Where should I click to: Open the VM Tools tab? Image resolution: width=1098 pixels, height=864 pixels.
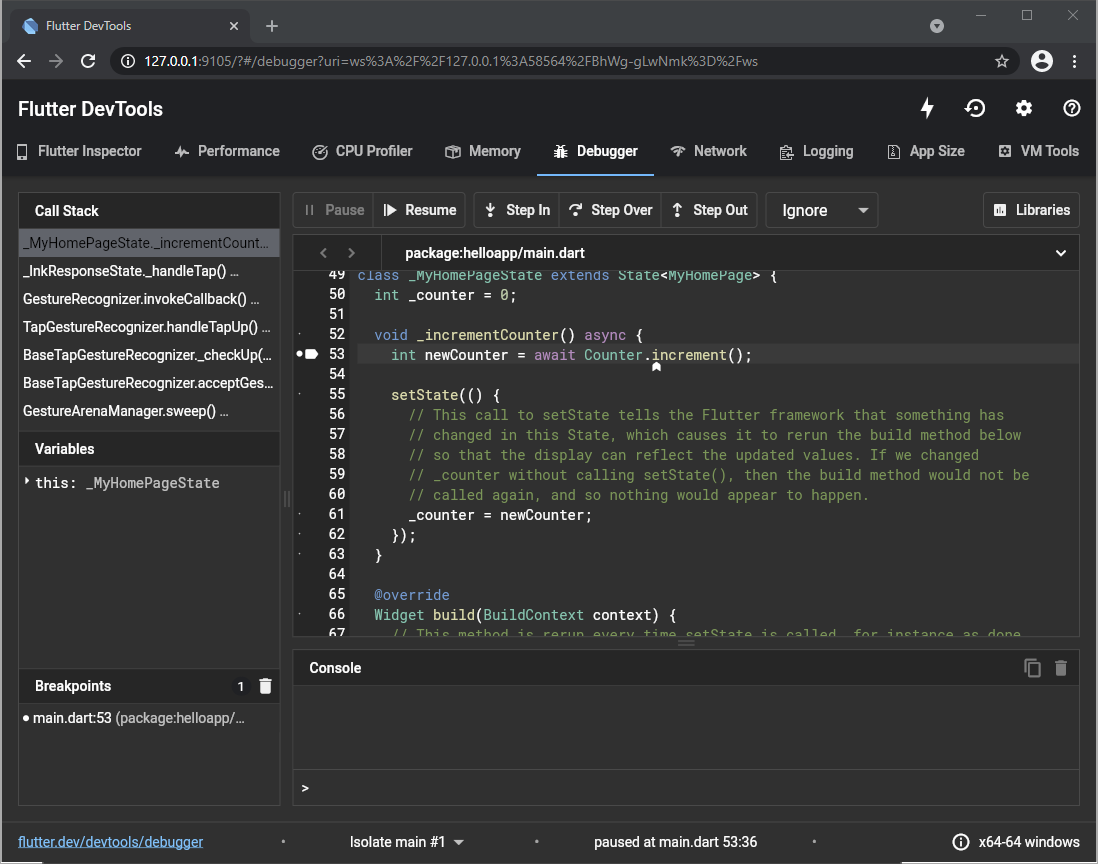[x=1038, y=151]
